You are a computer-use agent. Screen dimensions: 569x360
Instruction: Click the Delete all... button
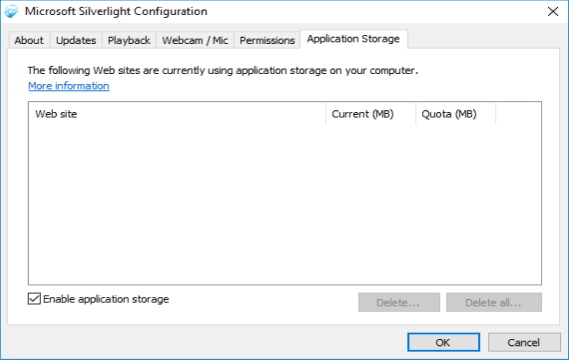[x=494, y=302]
